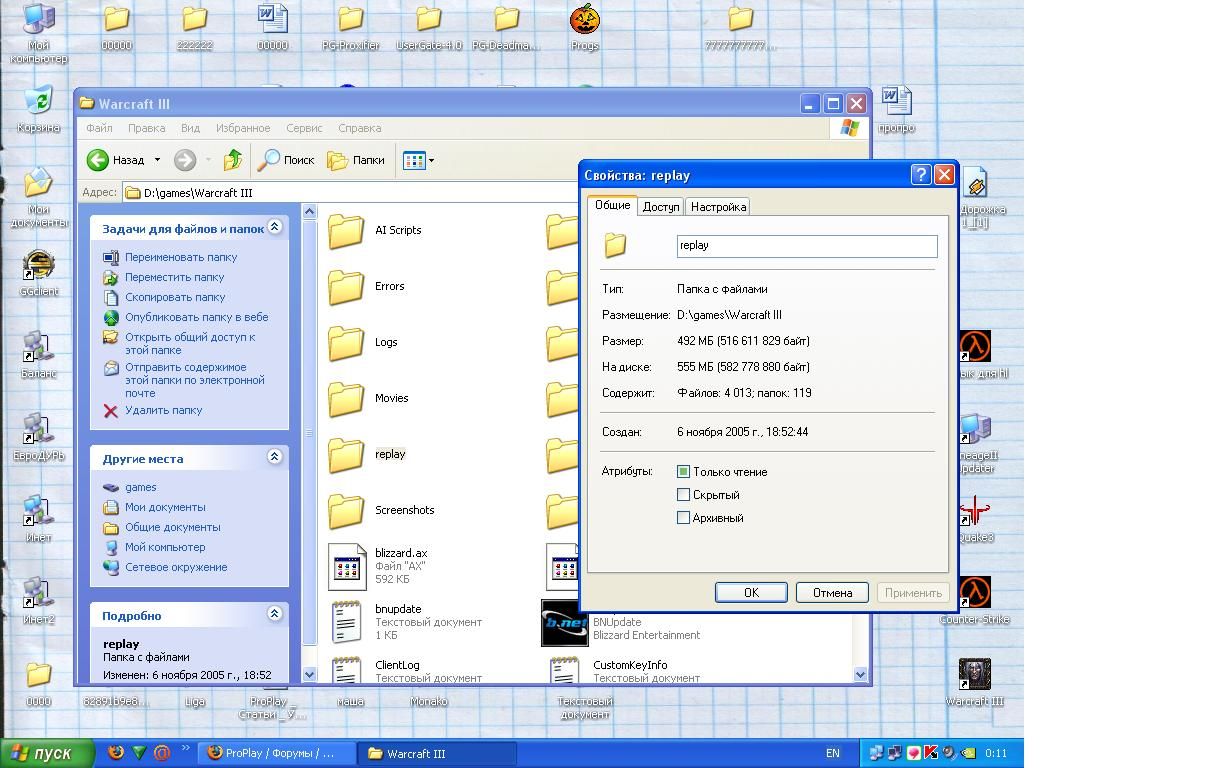Click Переименовать папку link
The height and width of the screenshot is (768, 1209).
point(180,257)
